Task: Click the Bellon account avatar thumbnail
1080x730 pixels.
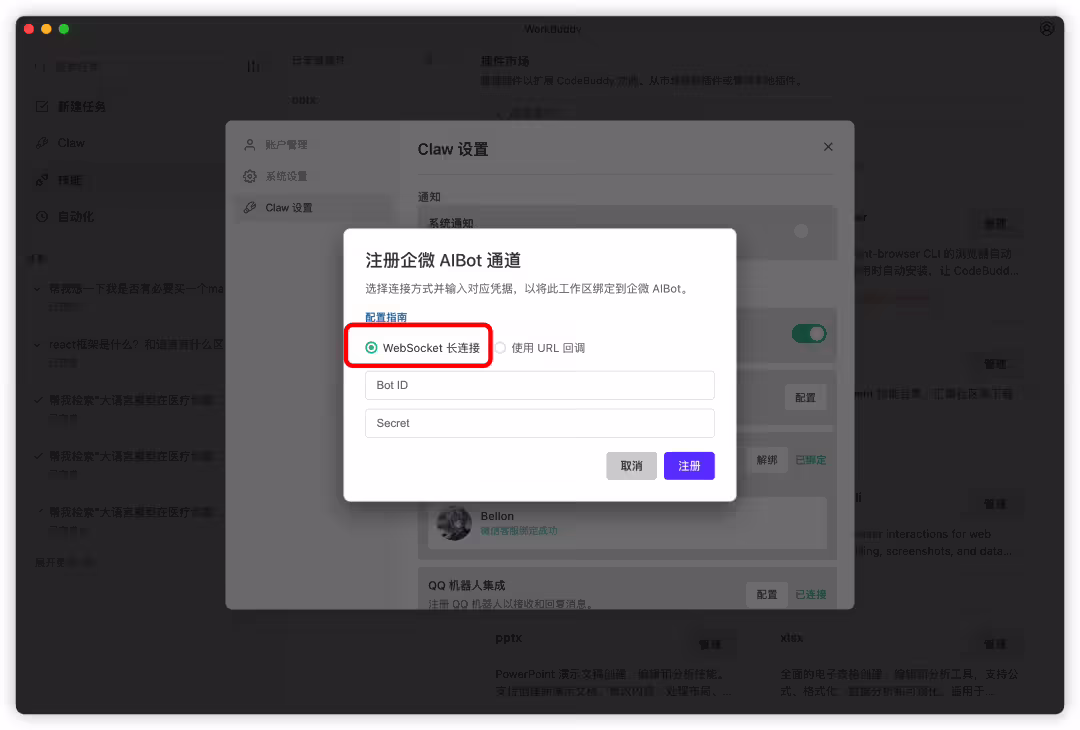Action: [454, 523]
